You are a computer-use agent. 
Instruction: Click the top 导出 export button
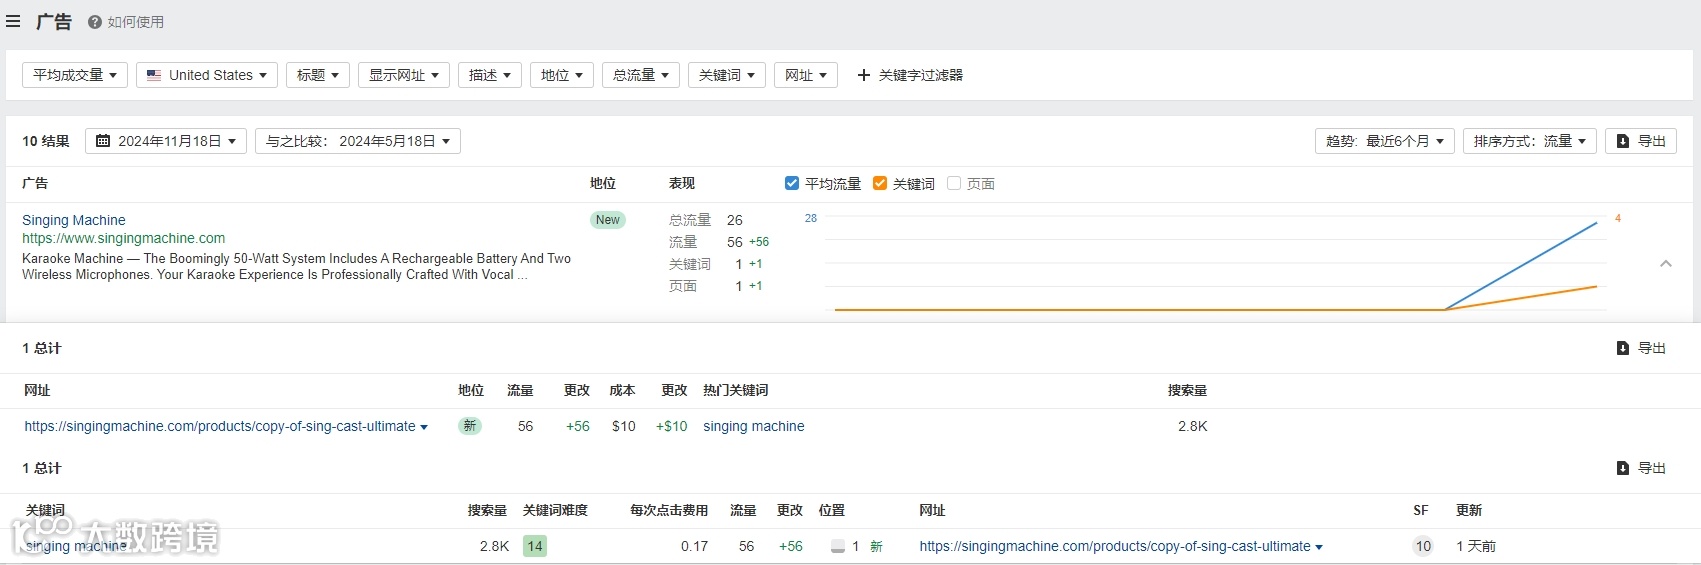1641,141
